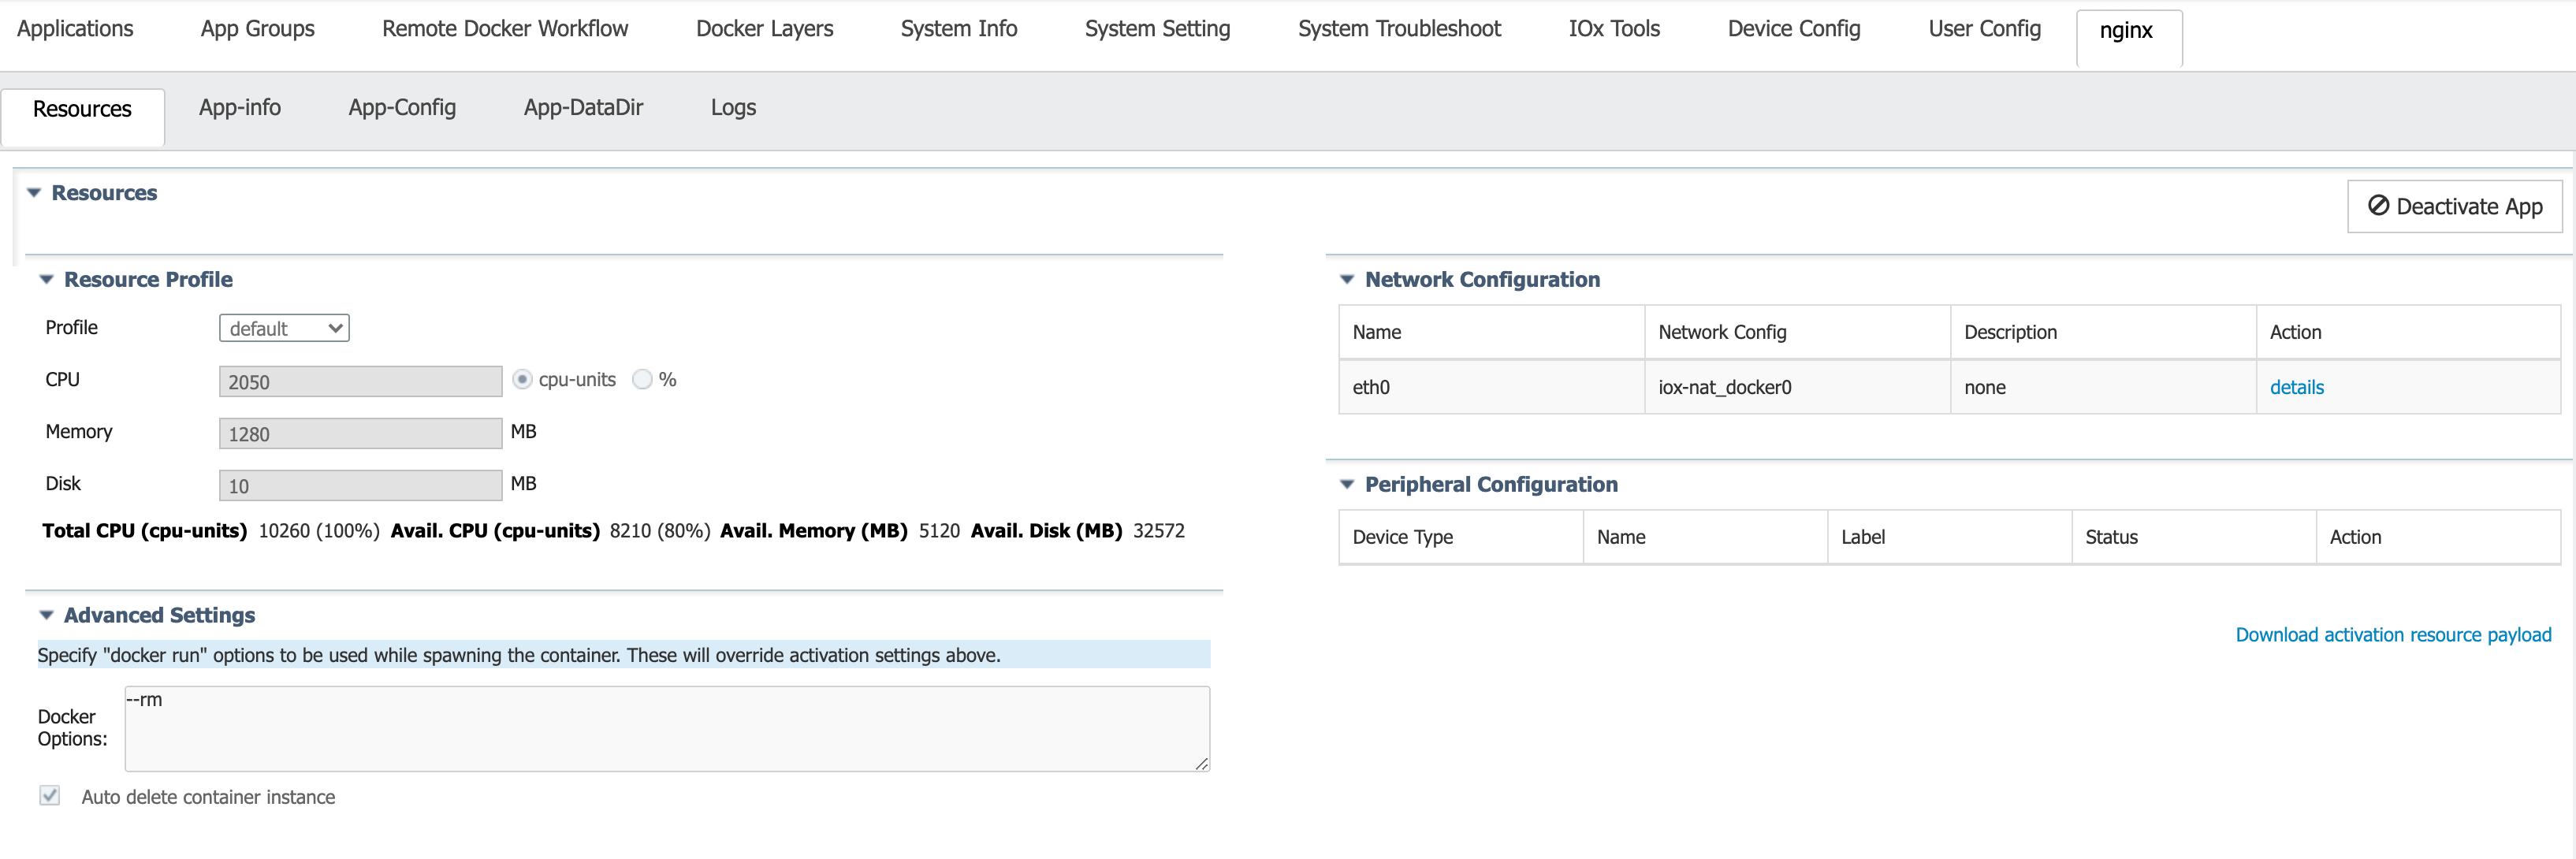
Task: Click the CPU value field
Action: (x=360, y=381)
